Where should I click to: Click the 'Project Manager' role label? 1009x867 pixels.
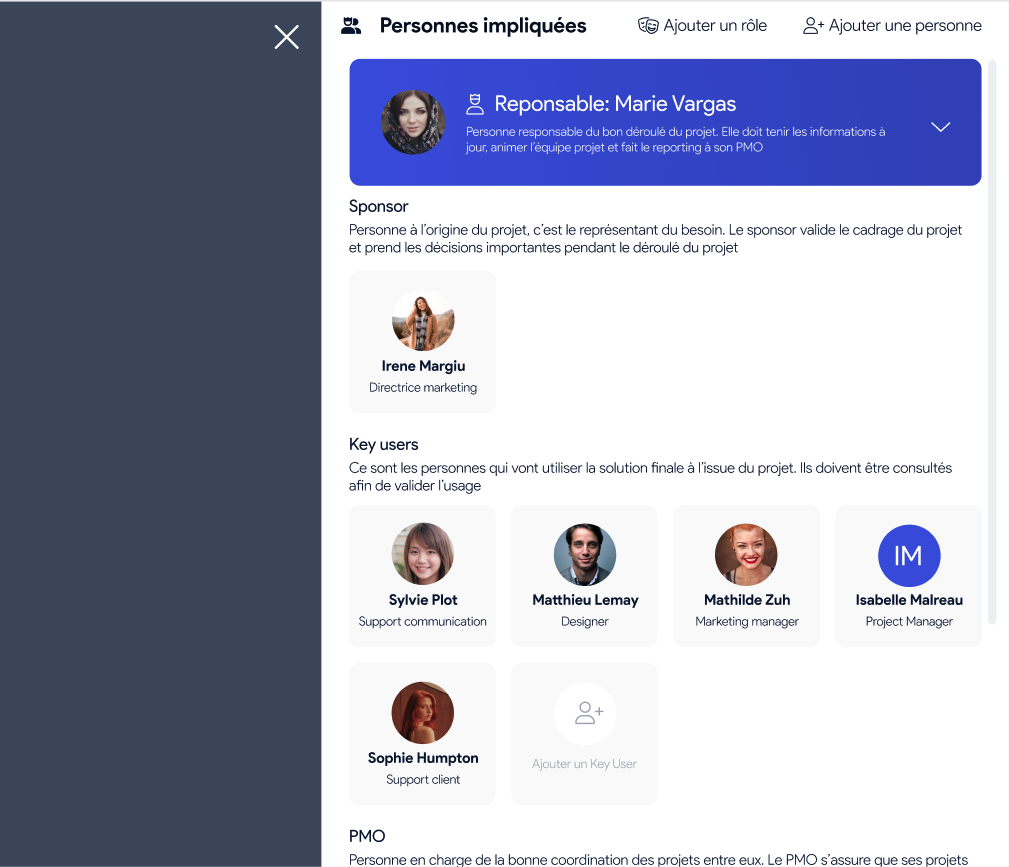click(x=909, y=621)
